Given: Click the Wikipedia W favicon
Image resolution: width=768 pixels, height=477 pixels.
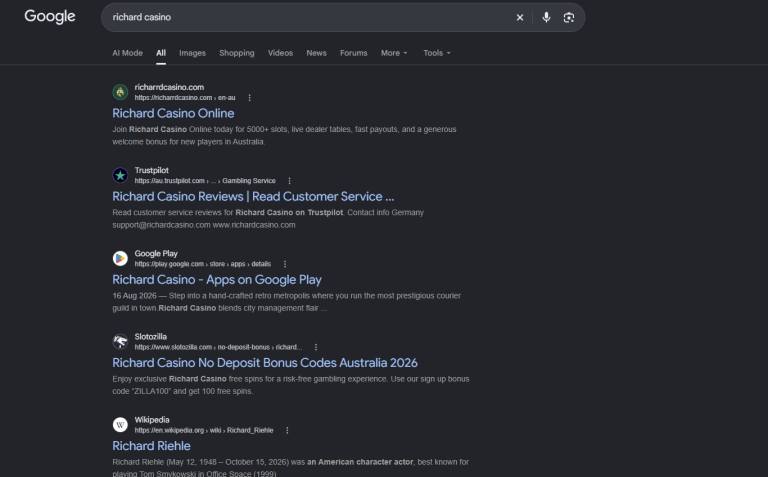Looking at the screenshot, I should (120, 425).
